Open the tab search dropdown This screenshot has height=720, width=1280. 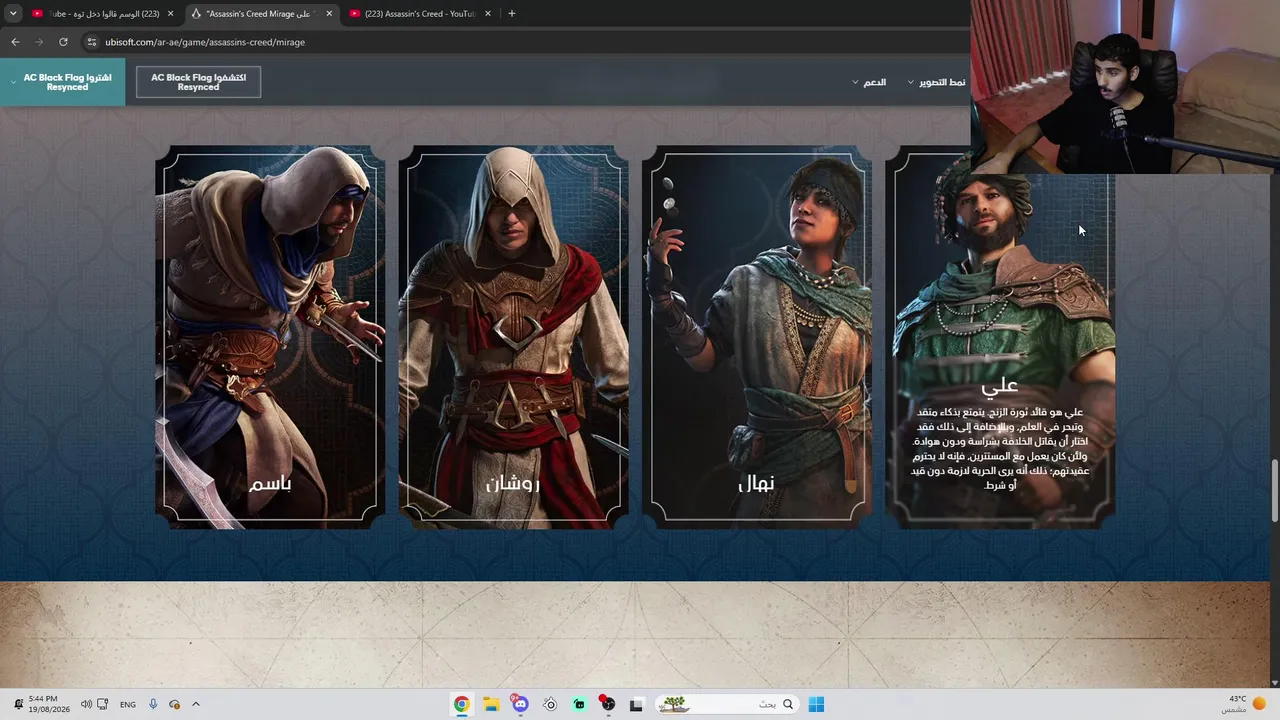13,14
